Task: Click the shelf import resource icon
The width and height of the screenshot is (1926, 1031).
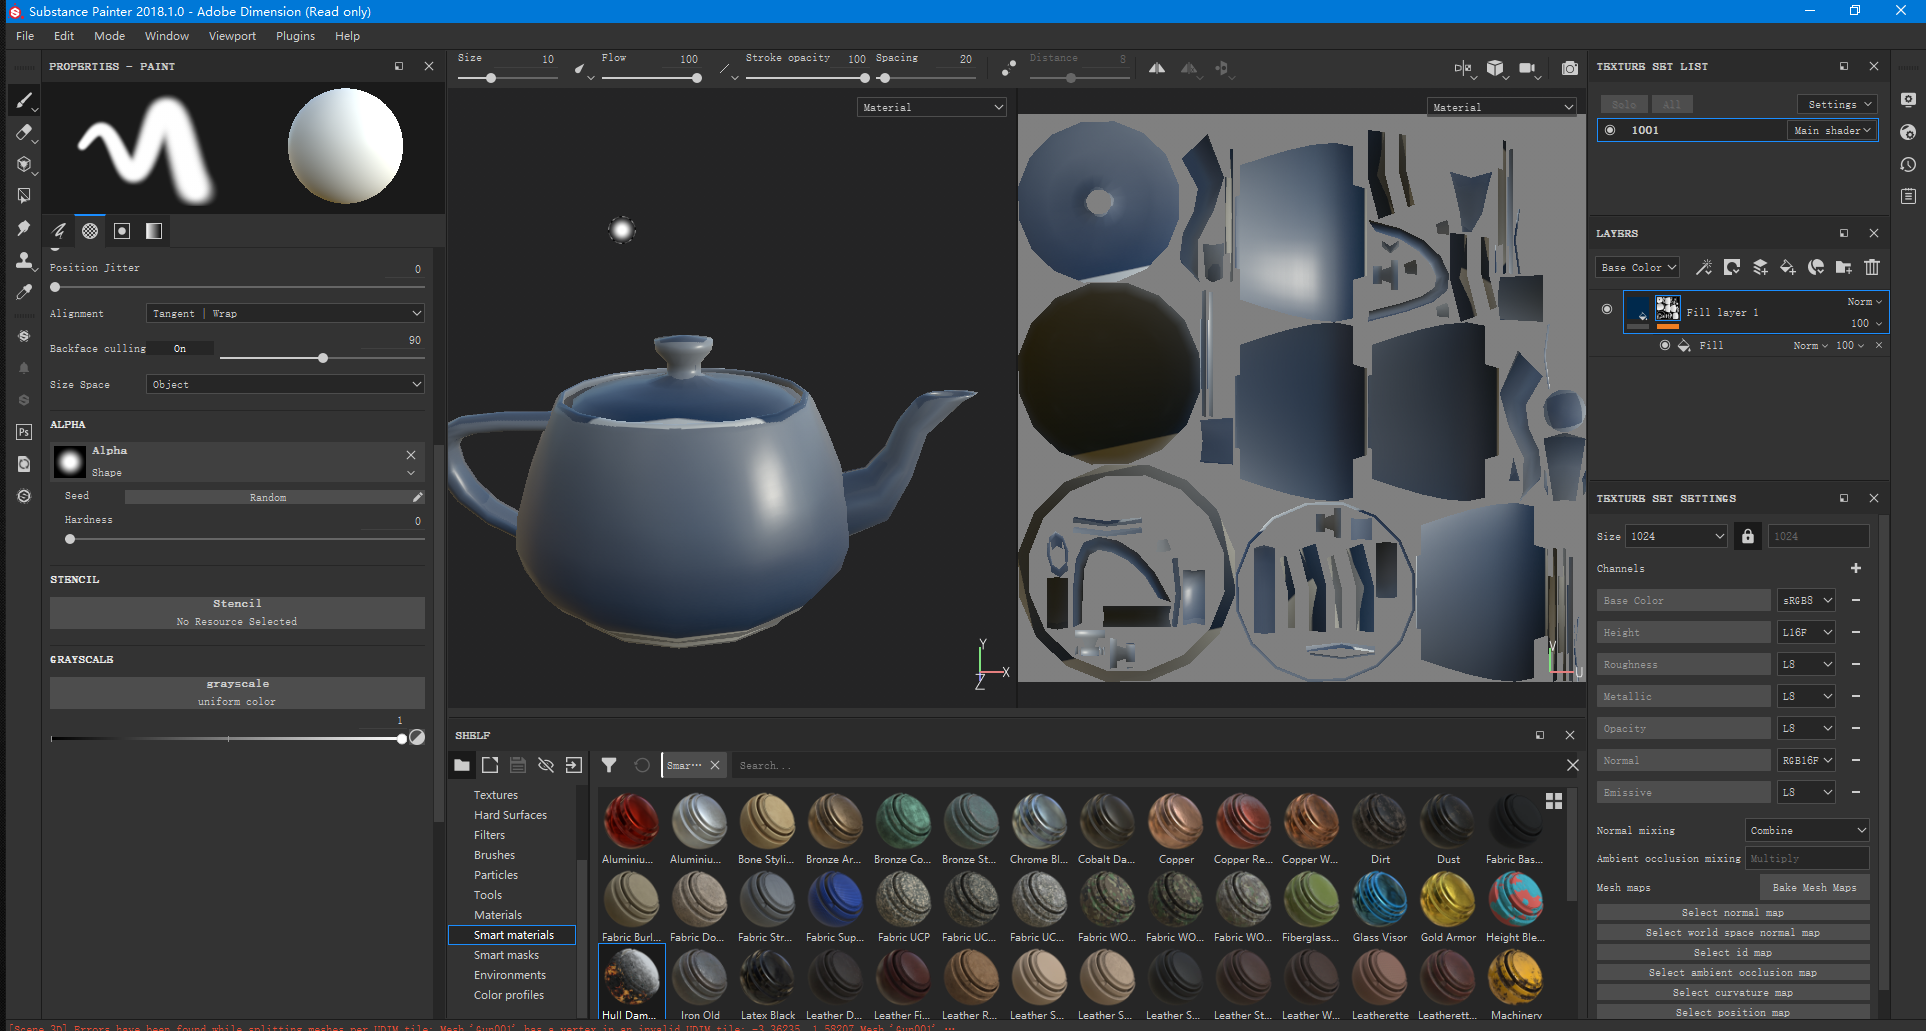Action: pos(574,765)
